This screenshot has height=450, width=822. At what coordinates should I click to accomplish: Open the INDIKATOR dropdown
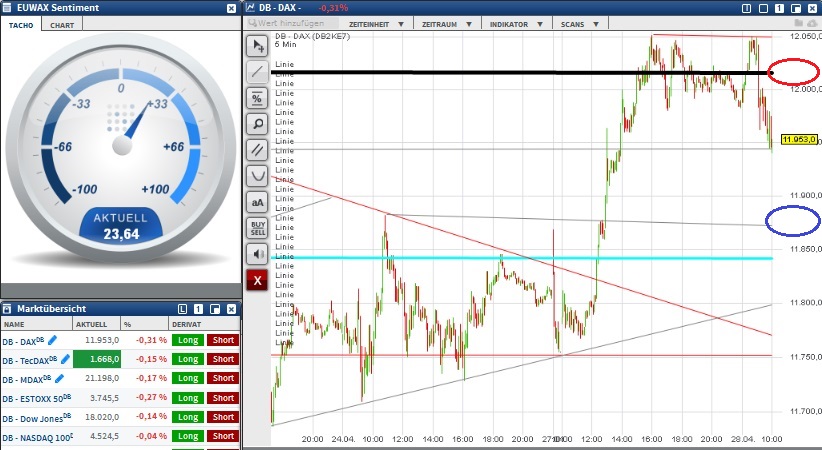516,24
